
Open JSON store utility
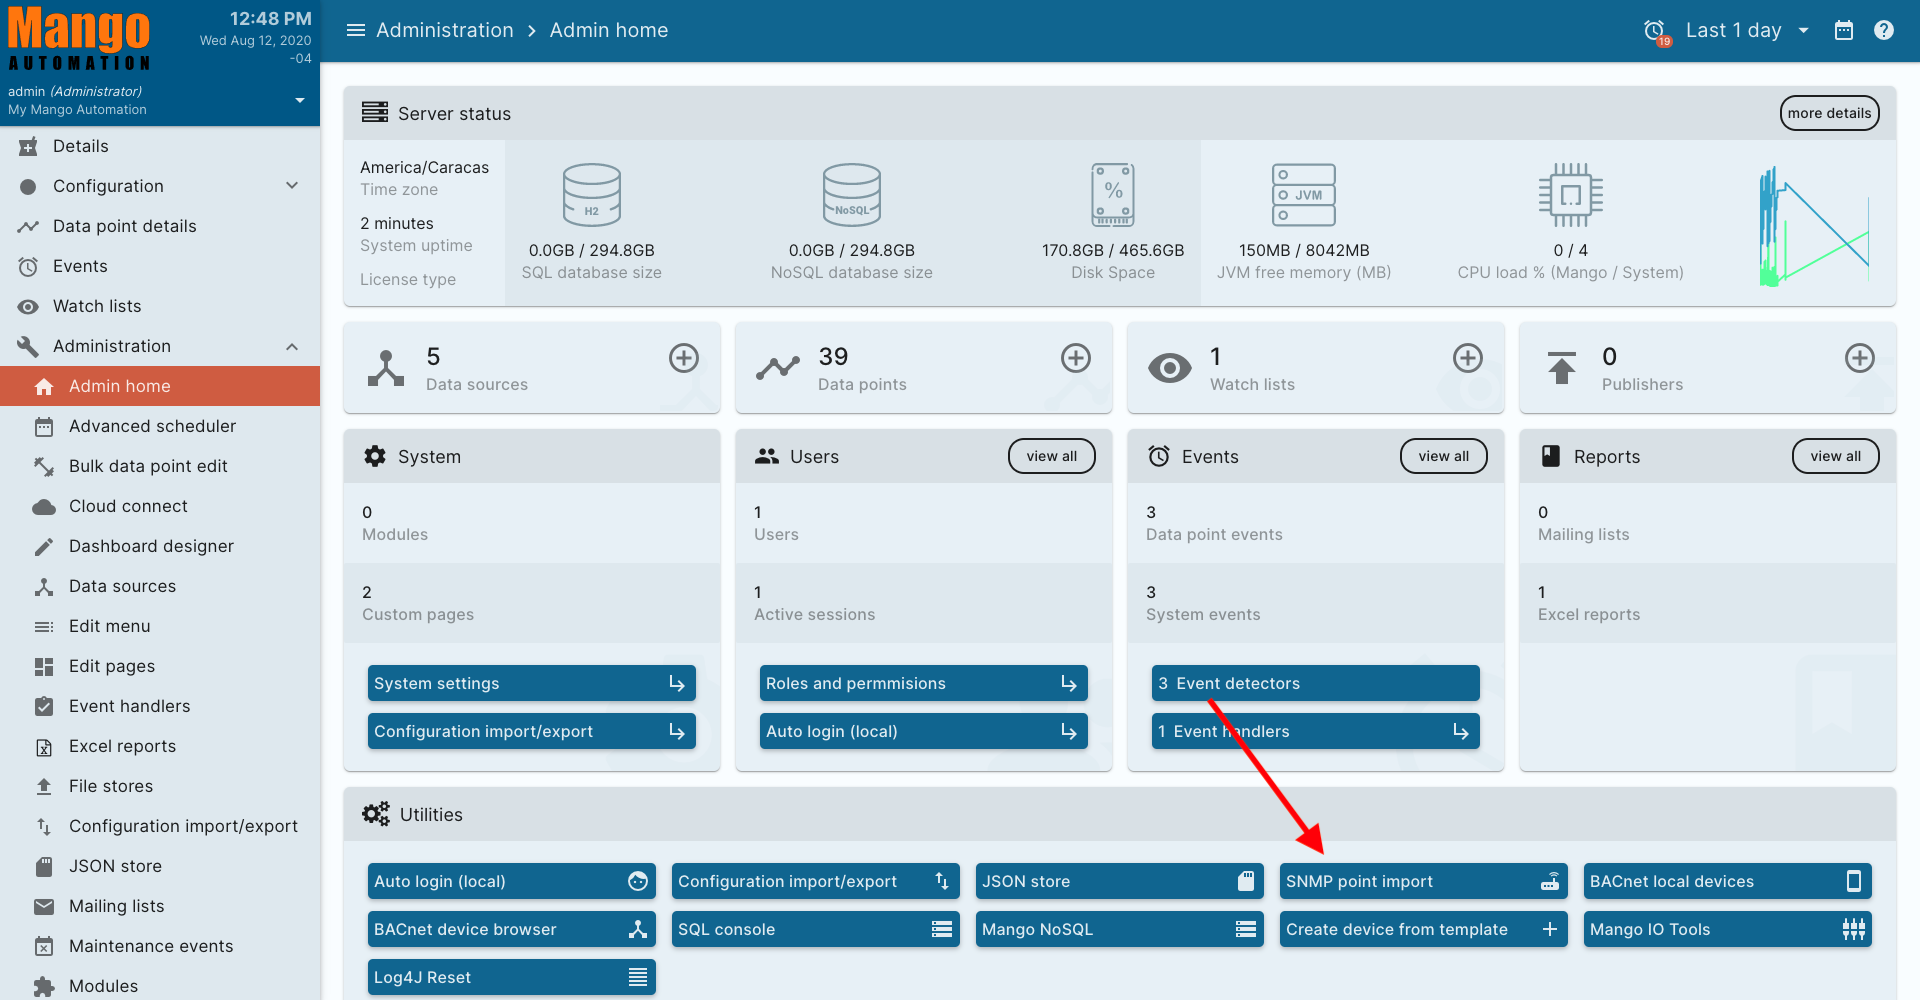click(1120, 881)
